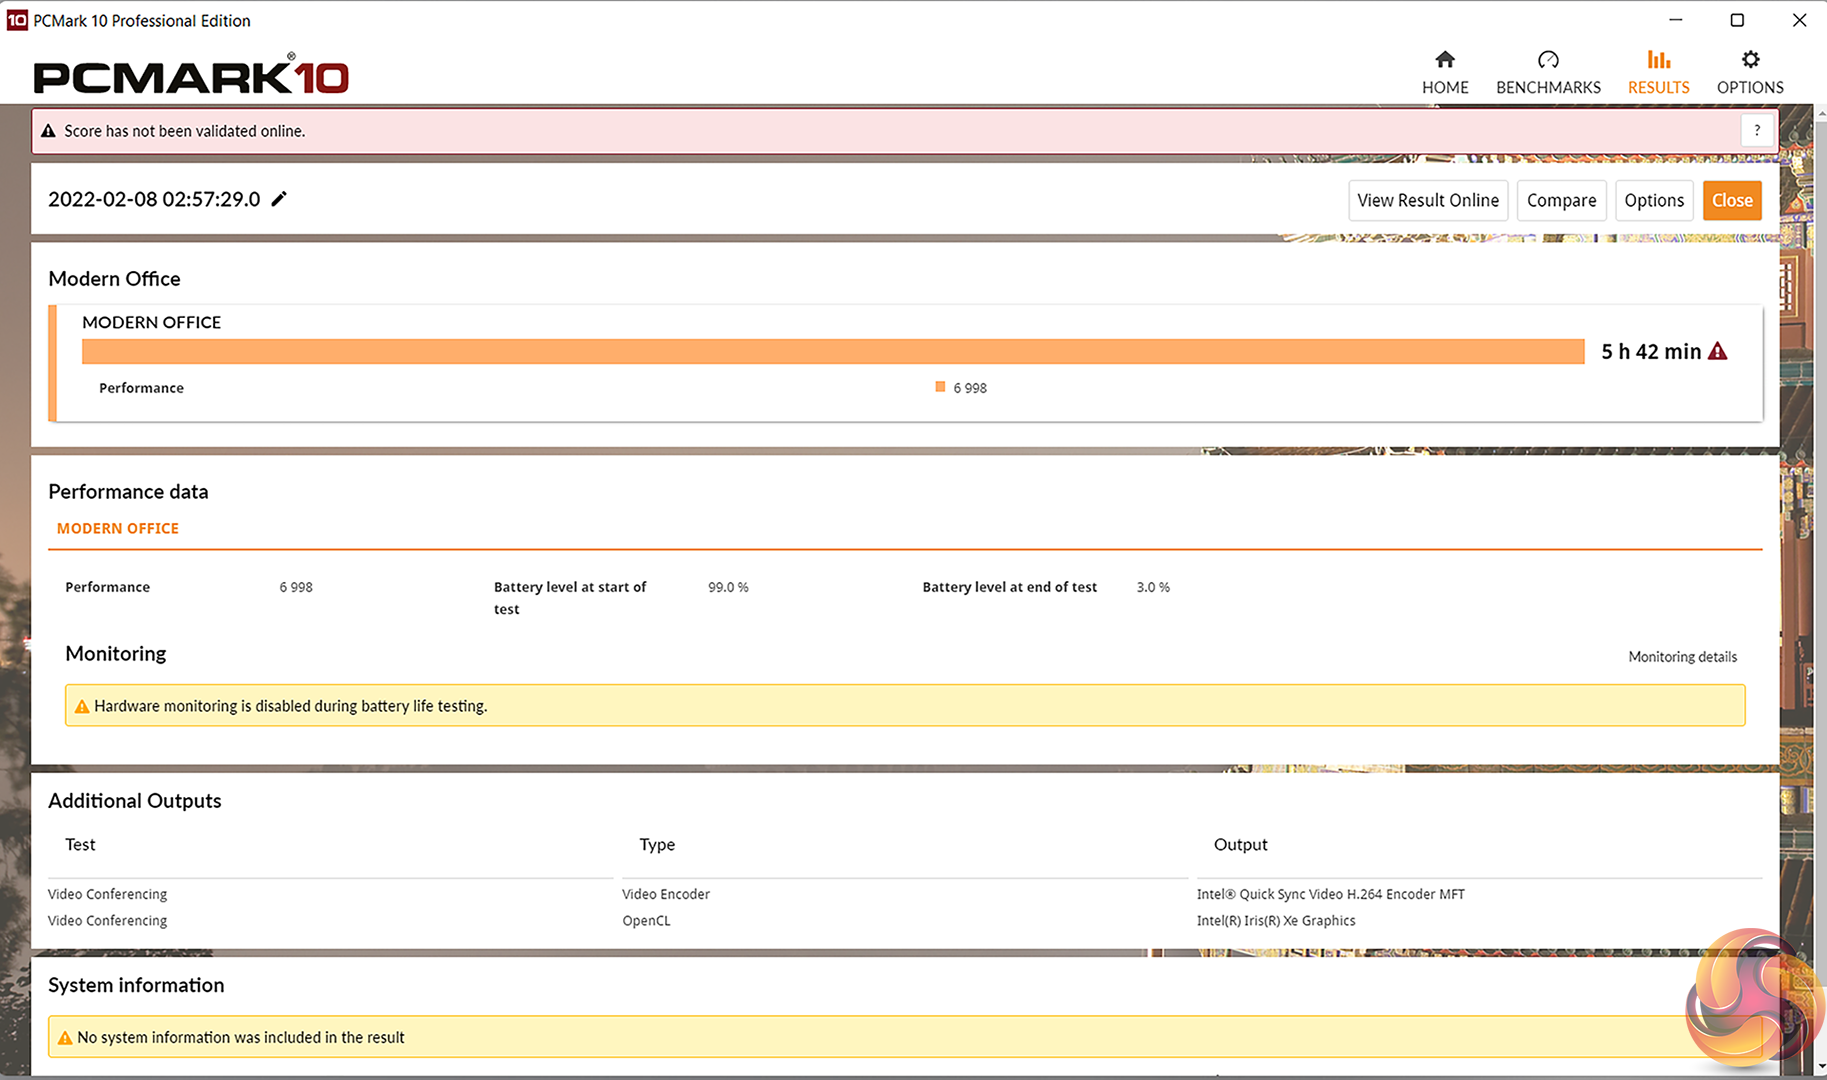Click the Modern Office section heading
The height and width of the screenshot is (1080, 1827).
point(114,279)
